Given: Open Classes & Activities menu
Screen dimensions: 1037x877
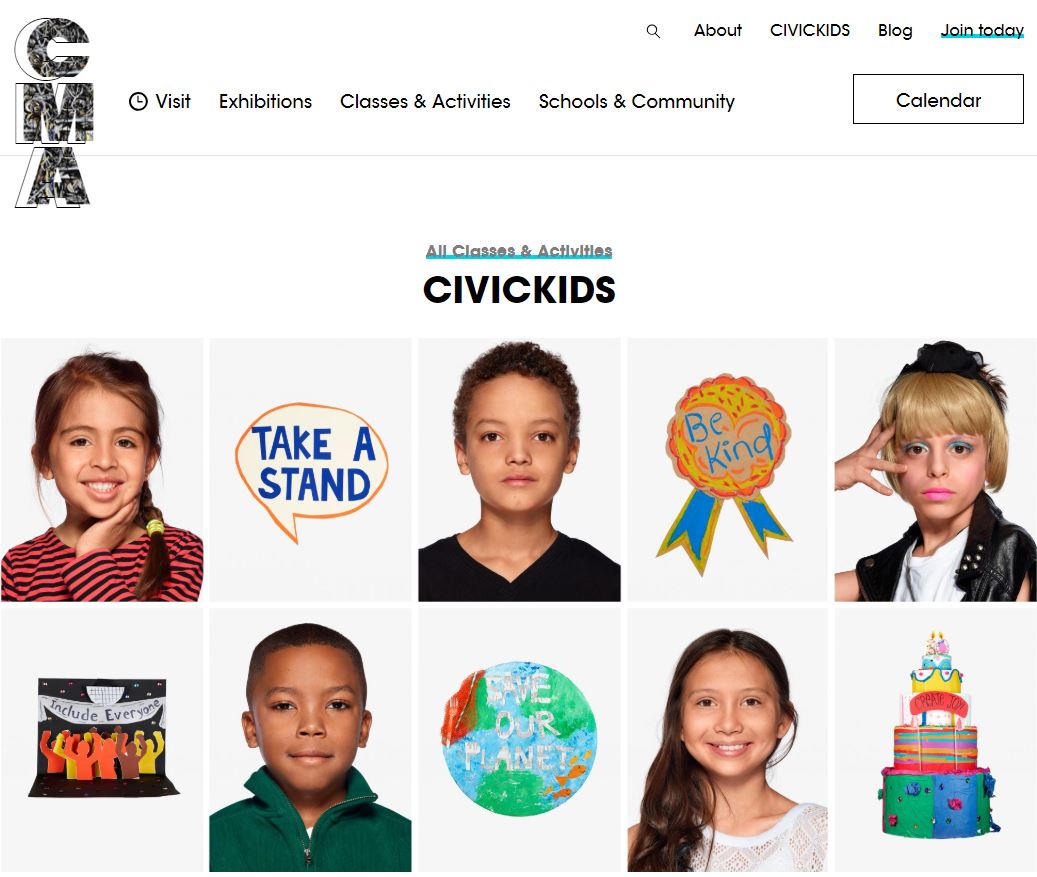Looking at the screenshot, I should (x=425, y=101).
